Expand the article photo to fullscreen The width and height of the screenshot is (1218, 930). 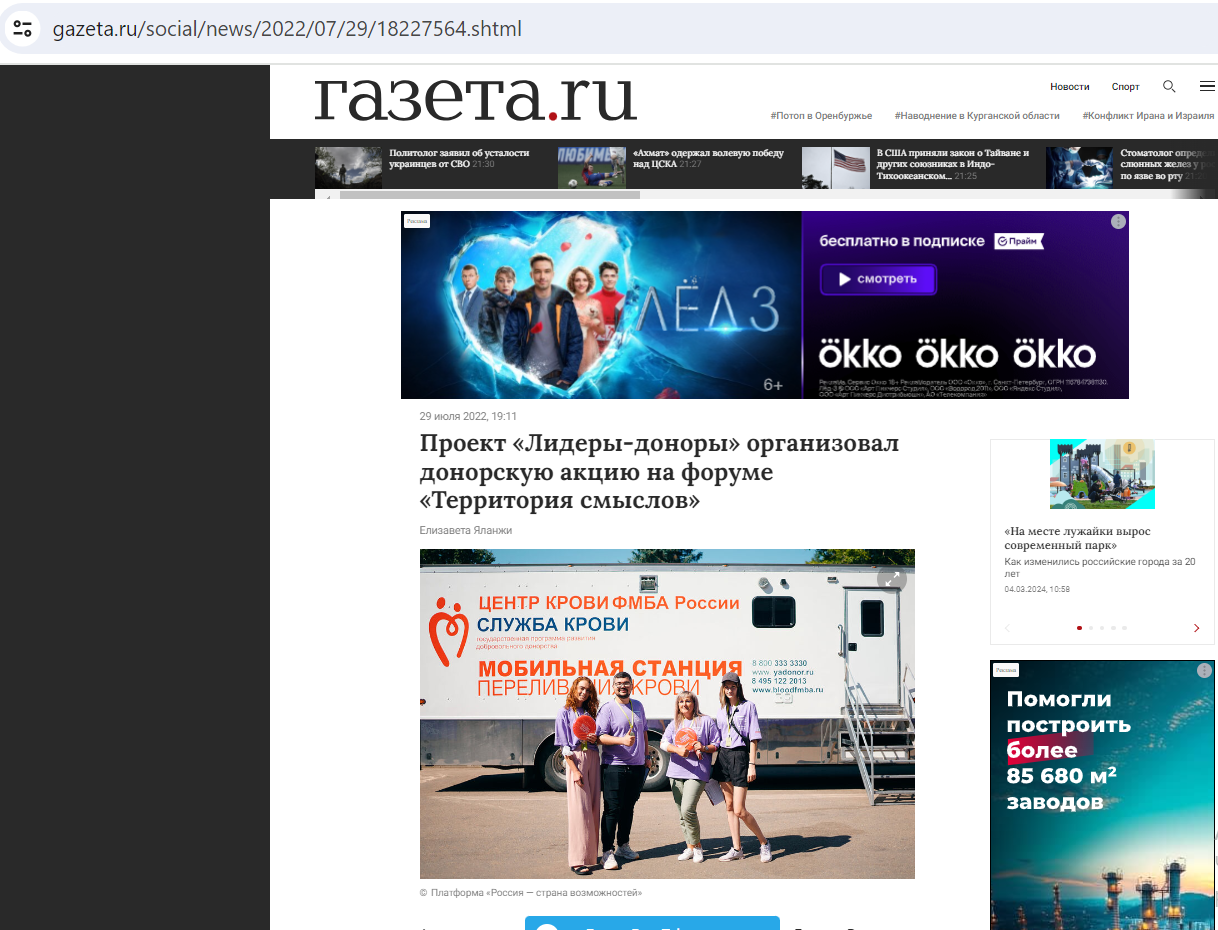point(890,578)
